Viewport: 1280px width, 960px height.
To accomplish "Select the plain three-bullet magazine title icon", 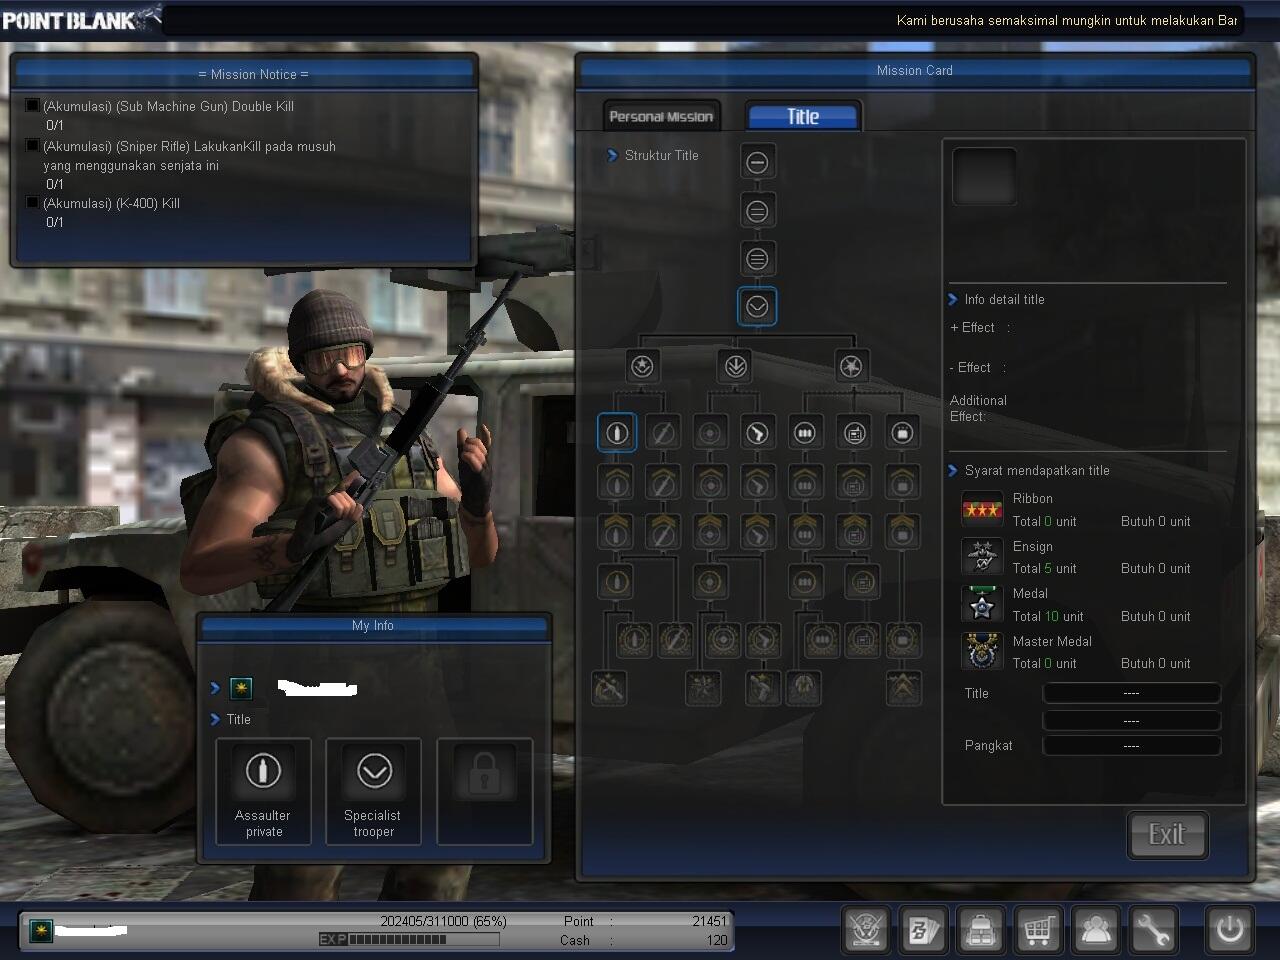I will 805,433.
